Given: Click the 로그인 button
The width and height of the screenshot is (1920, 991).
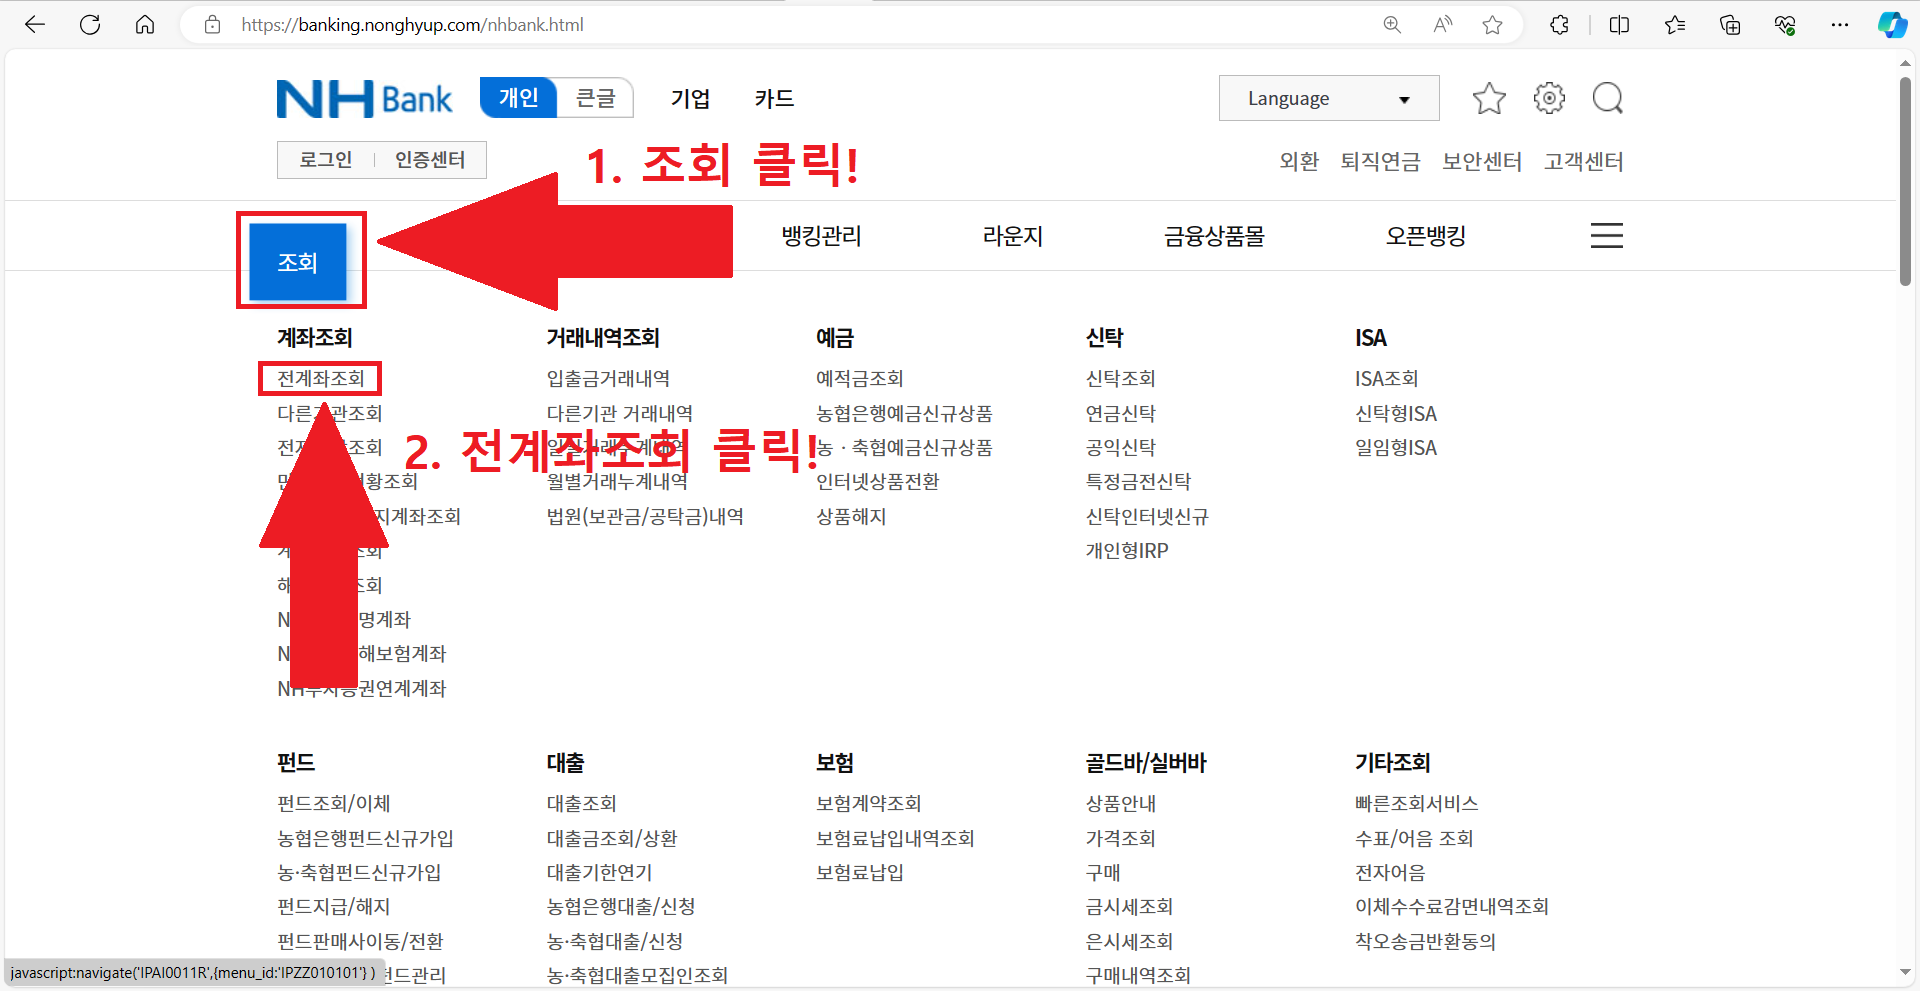Looking at the screenshot, I should pos(326,160).
